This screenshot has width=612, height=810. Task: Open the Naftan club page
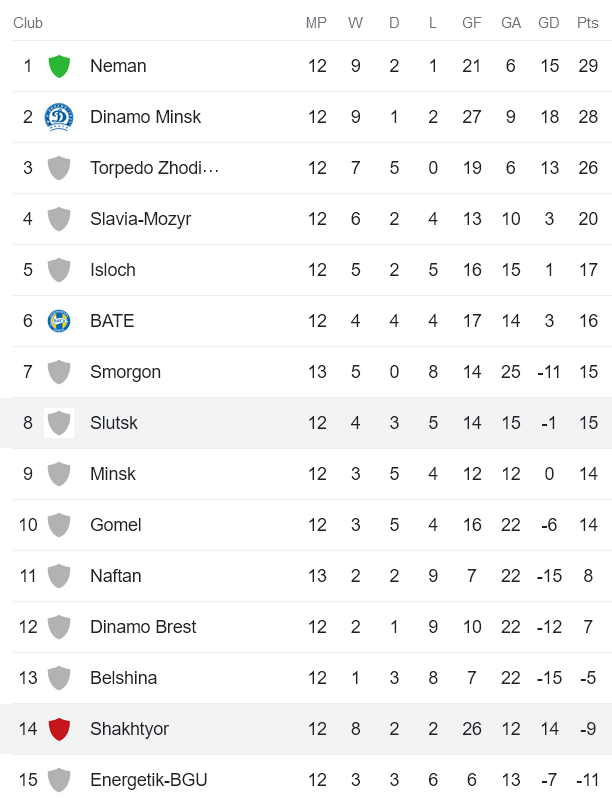click(117, 575)
